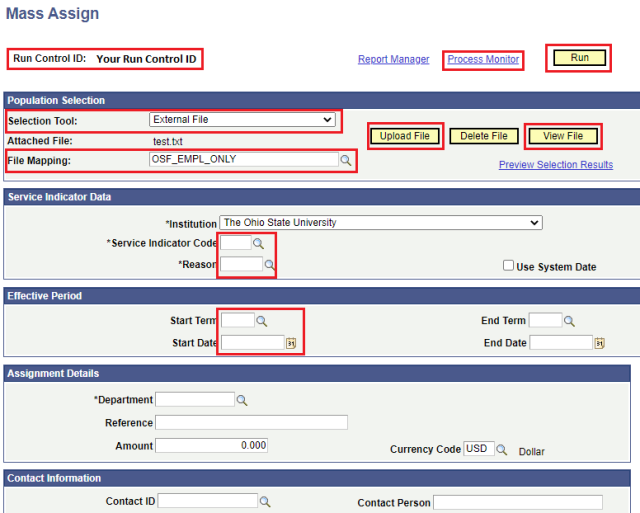Click the Delete File button
Image resolution: width=640 pixels, height=513 pixels.
click(x=484, y=136)
